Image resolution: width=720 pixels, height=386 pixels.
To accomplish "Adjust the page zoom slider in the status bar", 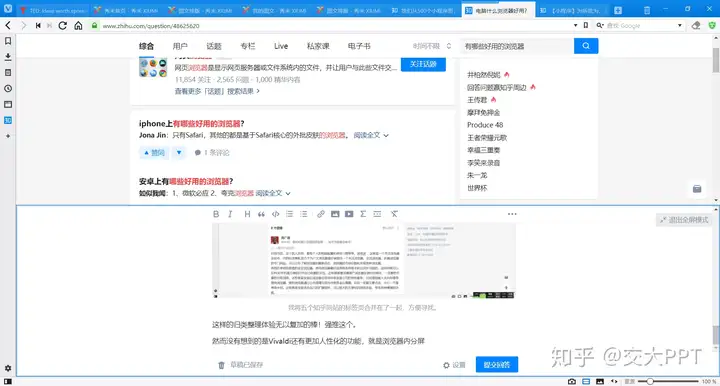I will click(x=668, y=381).
